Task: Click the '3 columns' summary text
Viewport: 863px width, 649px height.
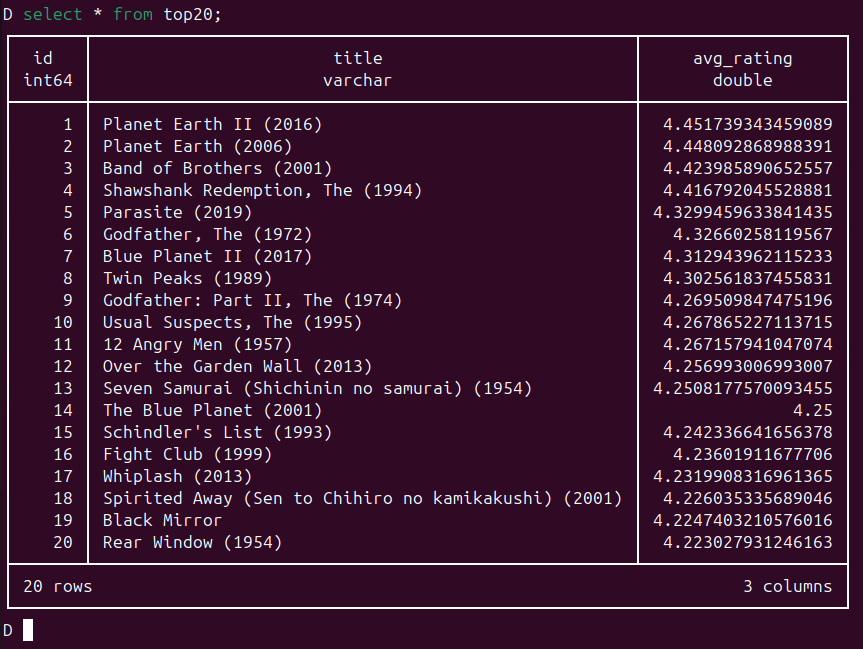Action: pyautogui.click(x=788, y=587)
